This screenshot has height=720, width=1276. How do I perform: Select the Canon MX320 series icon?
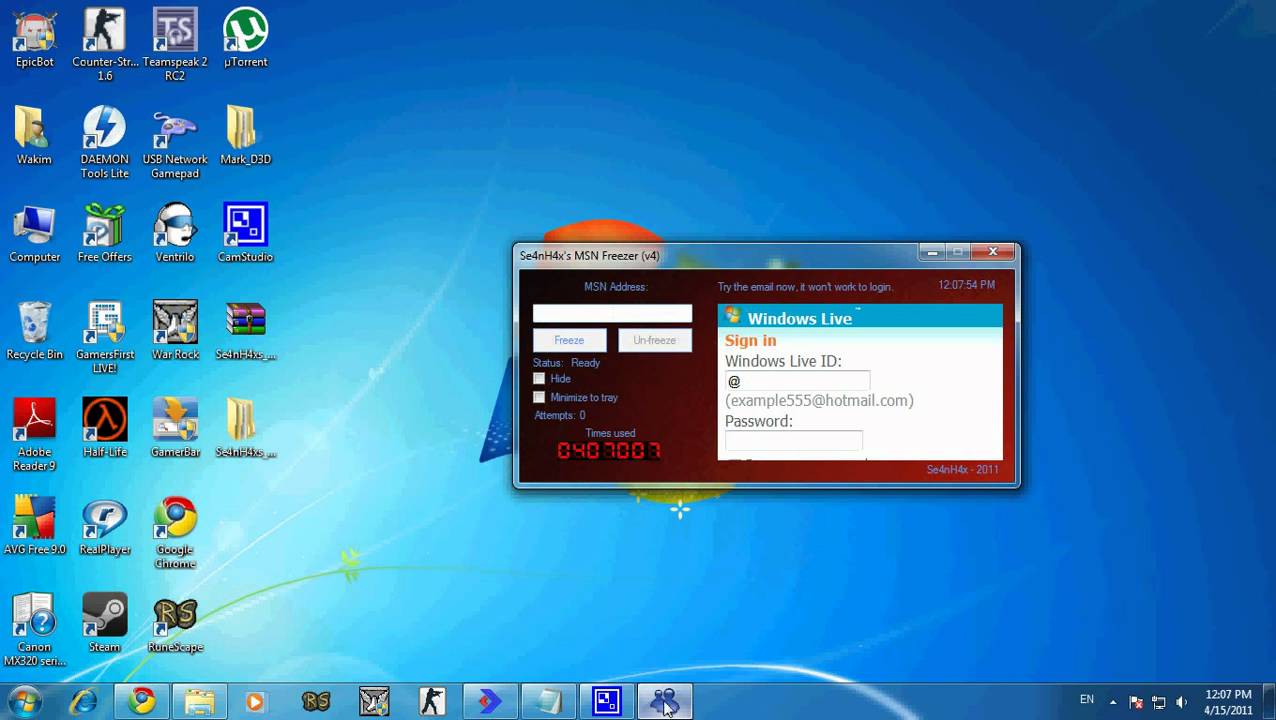(34, 630)
